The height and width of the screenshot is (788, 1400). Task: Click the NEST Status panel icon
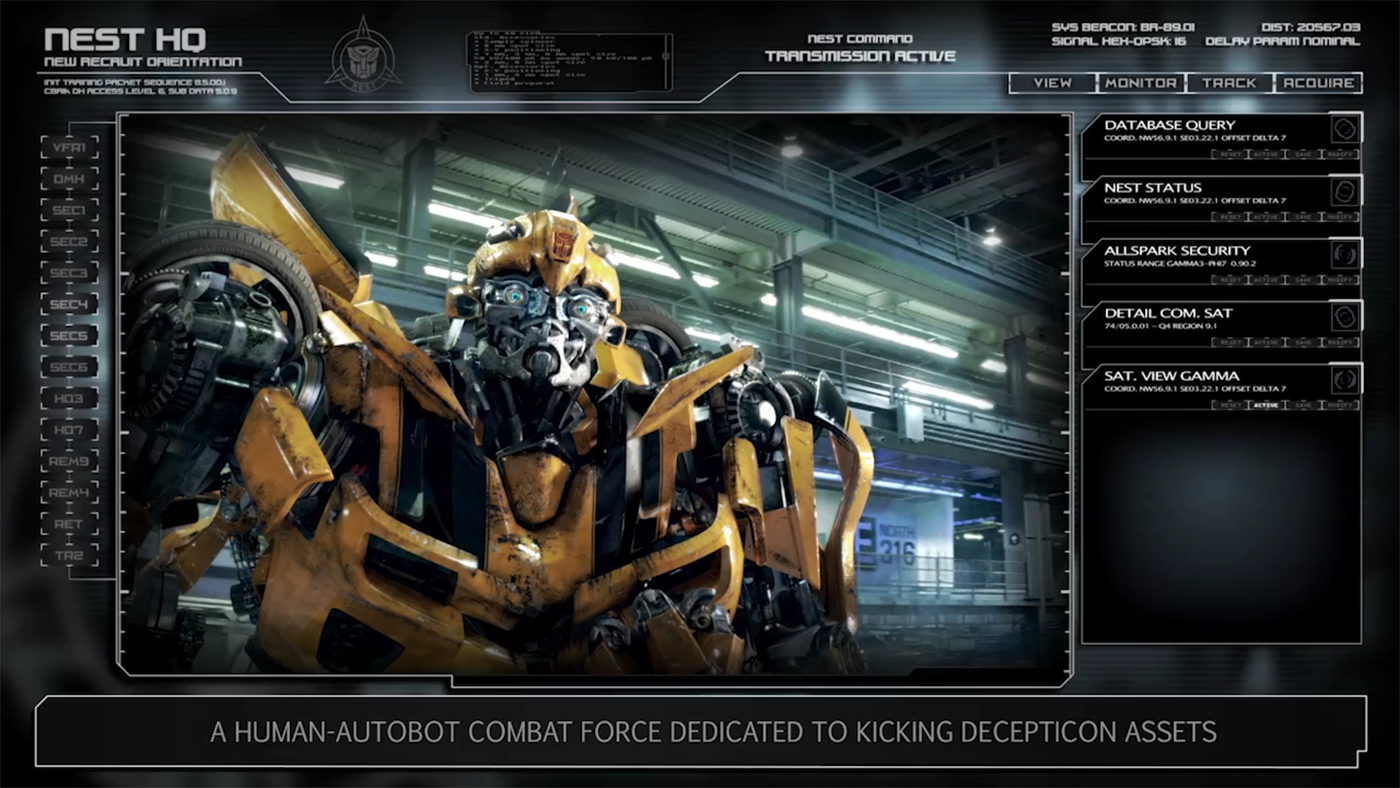1345,191
